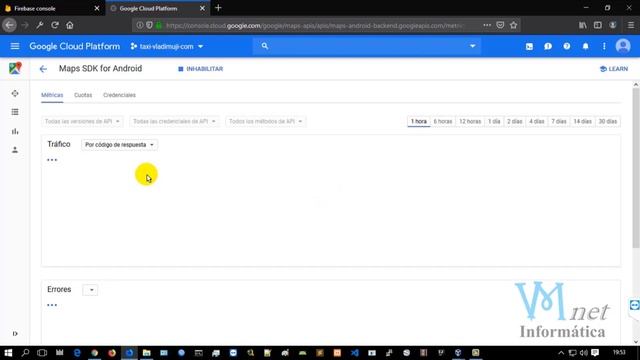
Task: Open Visual Studio Code from taskbar
Action: coord(354,353)
